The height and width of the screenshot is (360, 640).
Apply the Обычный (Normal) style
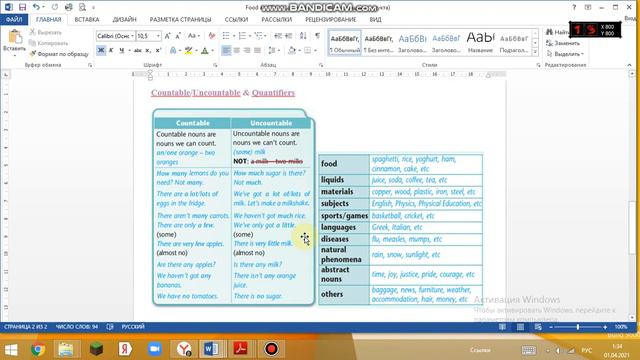(x=344, y=42)
